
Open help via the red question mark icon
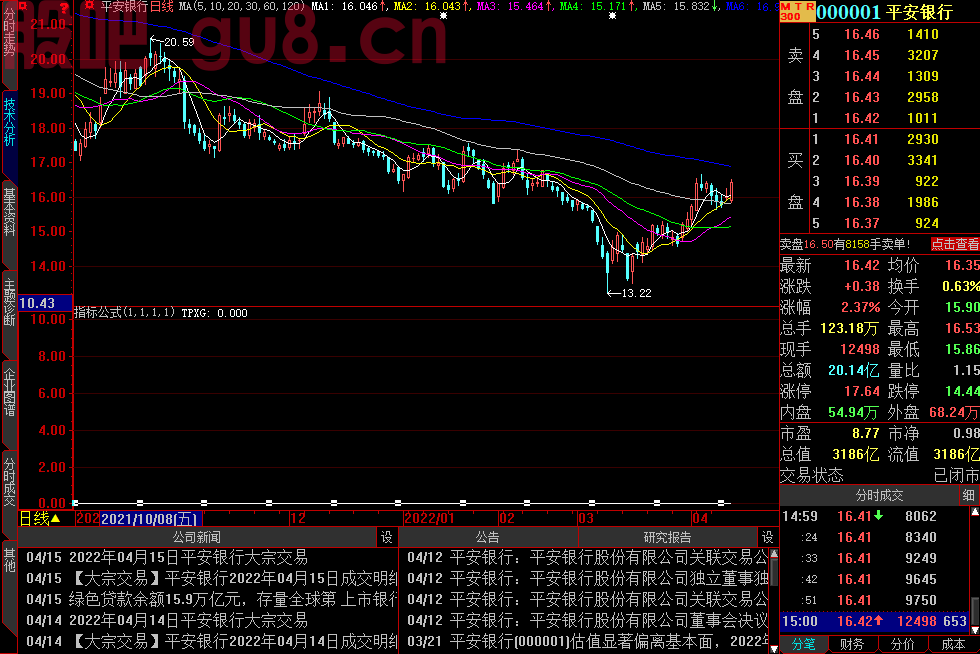pyautogui.click(x=64, y=8)
